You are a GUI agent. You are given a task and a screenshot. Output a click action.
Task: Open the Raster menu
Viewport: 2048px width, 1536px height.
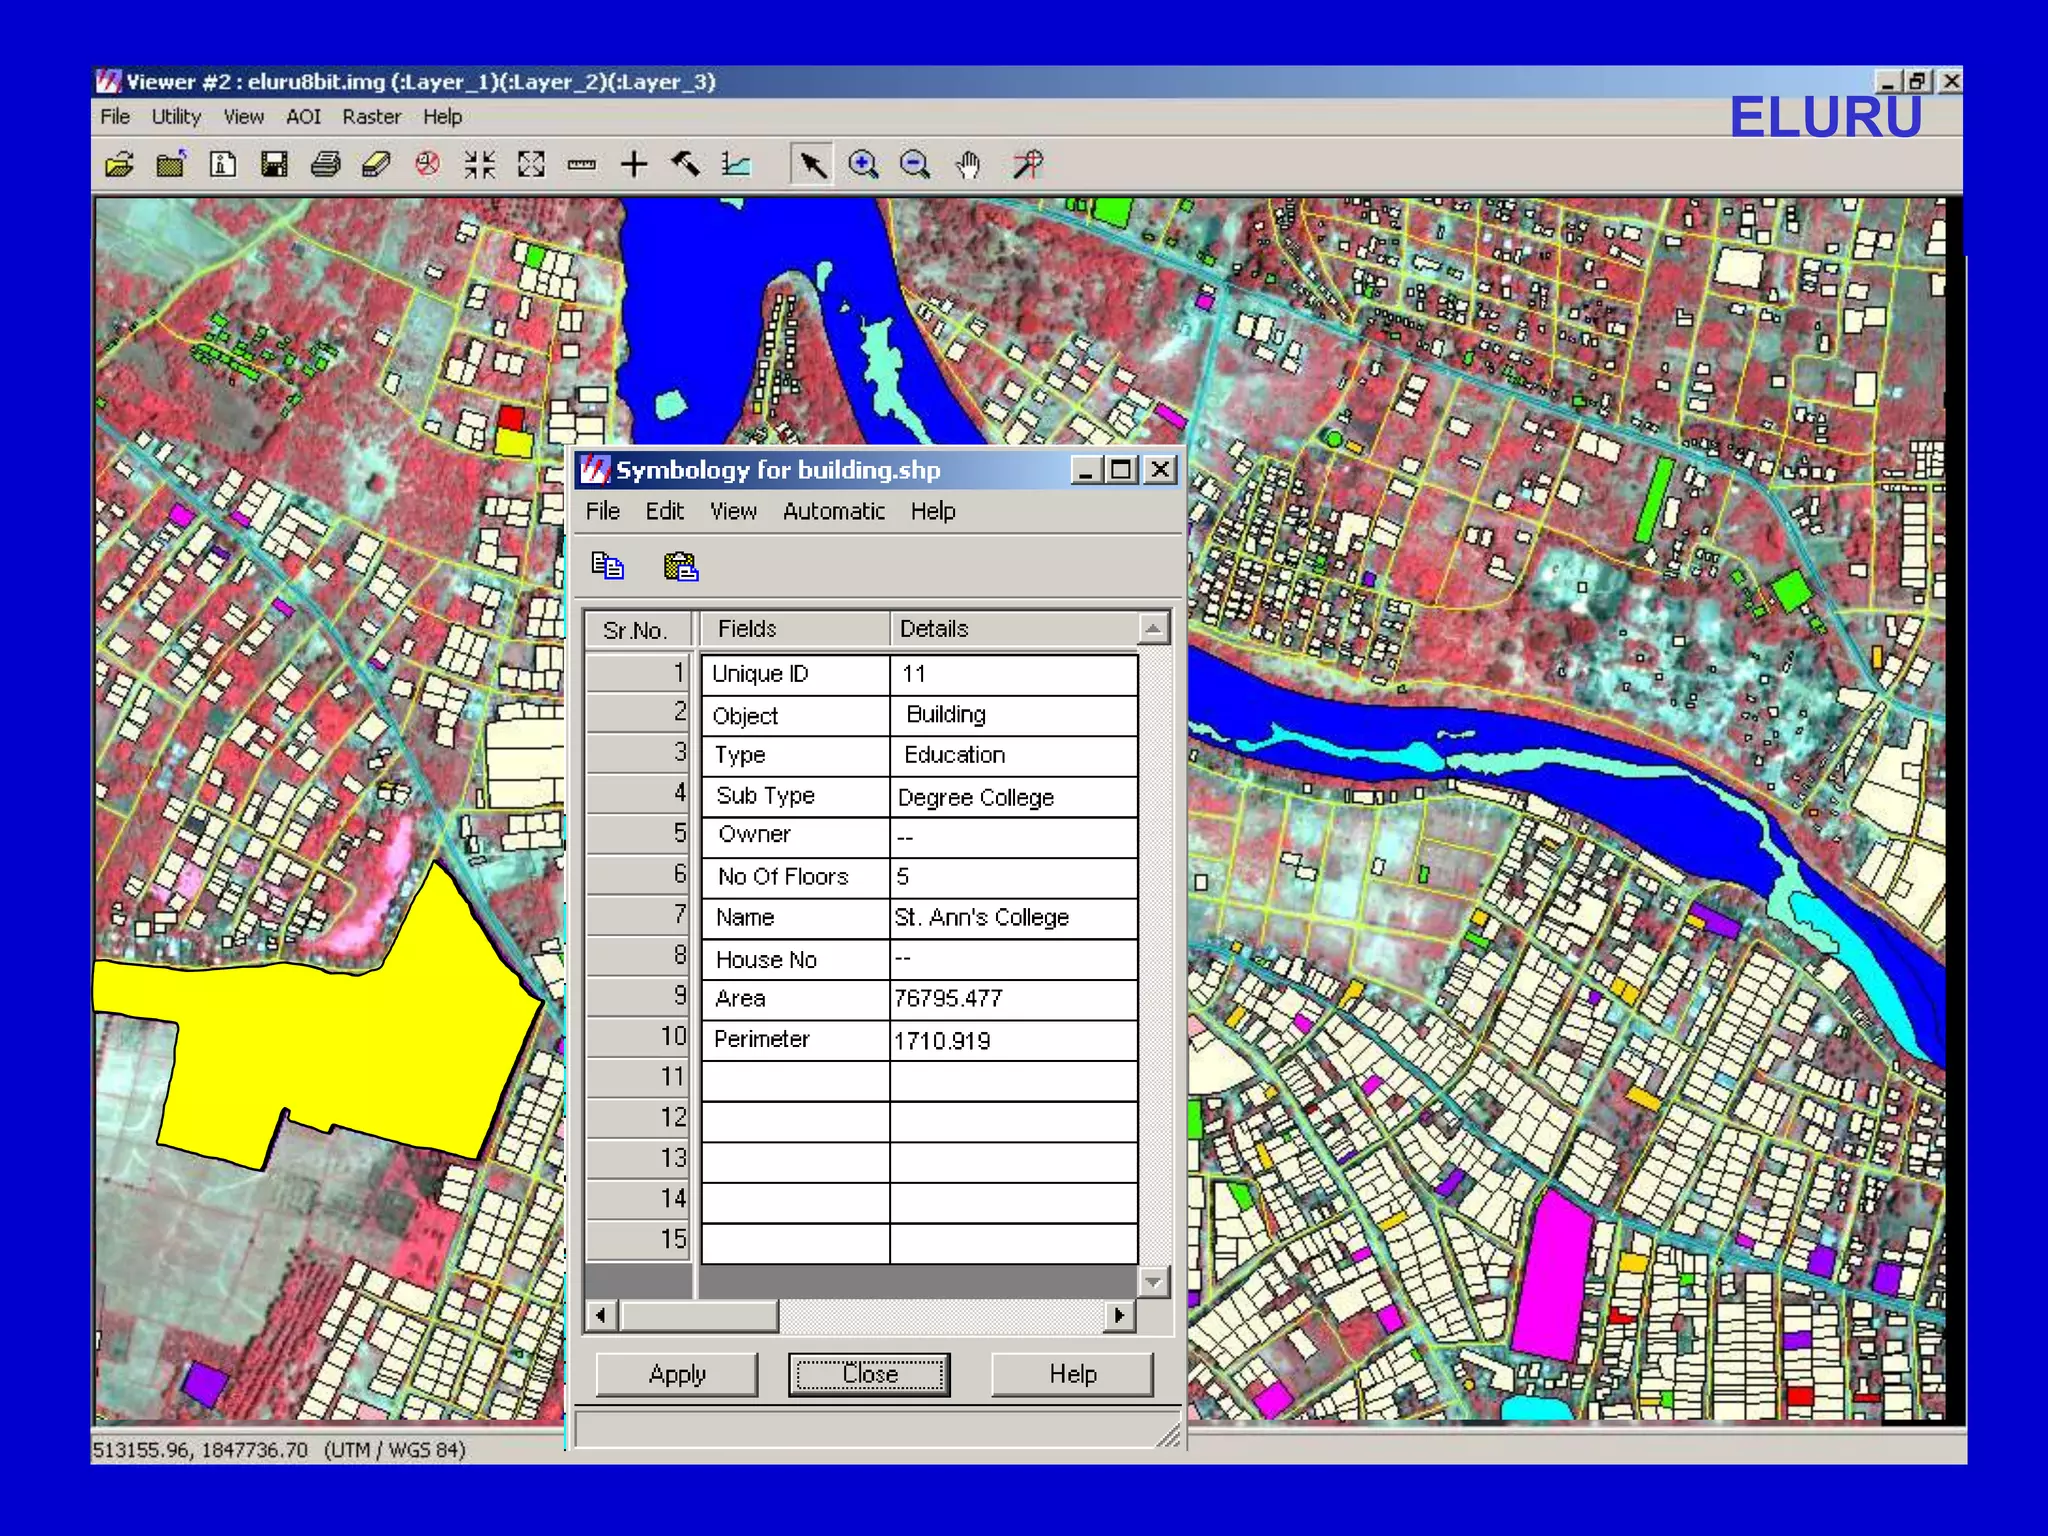pos(371,117)
